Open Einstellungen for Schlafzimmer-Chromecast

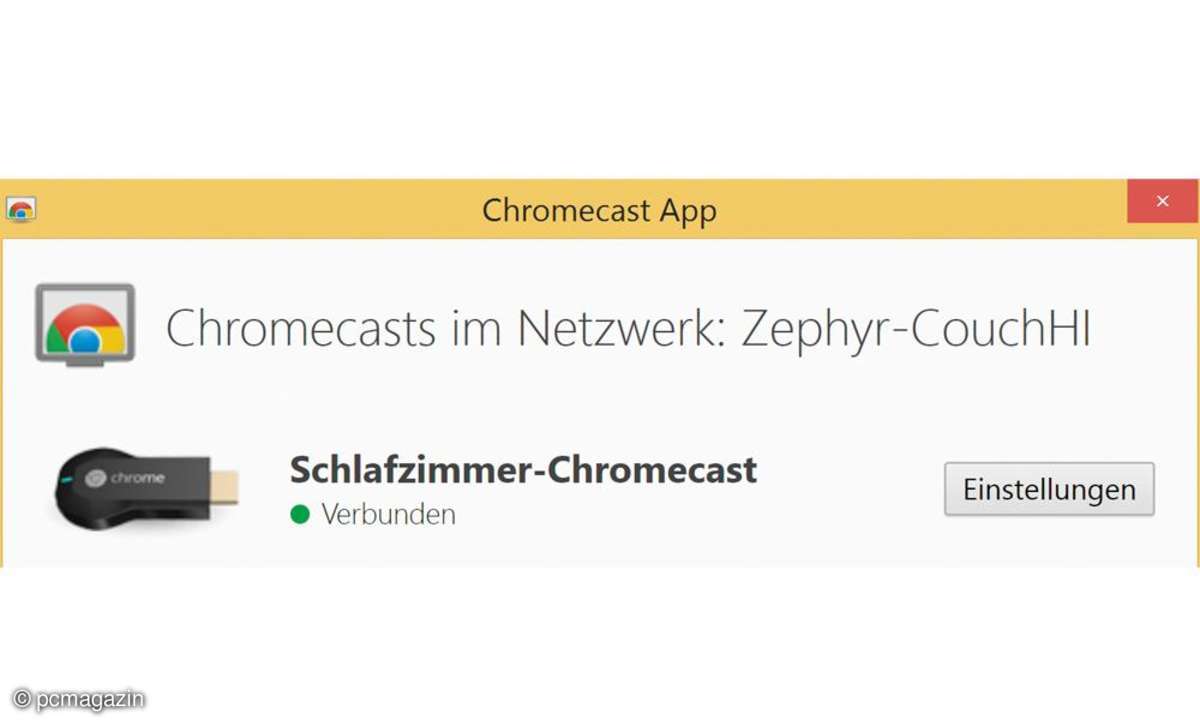(x=1049, y=489)
